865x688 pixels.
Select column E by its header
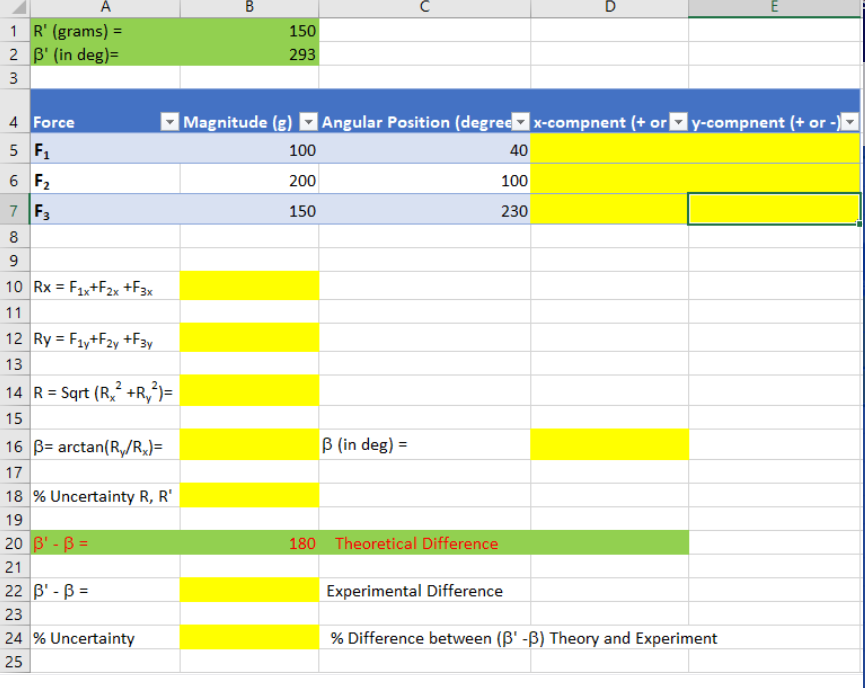pyautogui.click(x=775, y=9)
